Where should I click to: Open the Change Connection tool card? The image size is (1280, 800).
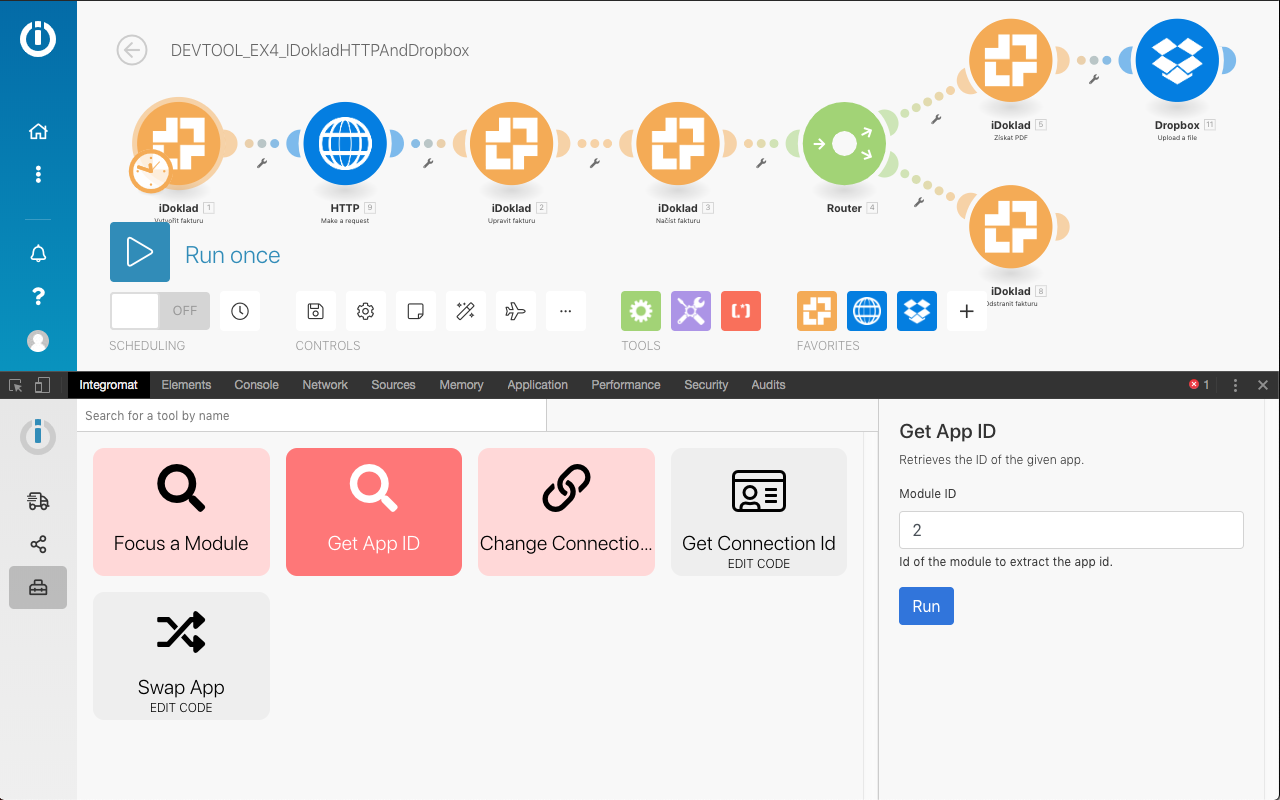pyautogui.click(x=566, y=512)
